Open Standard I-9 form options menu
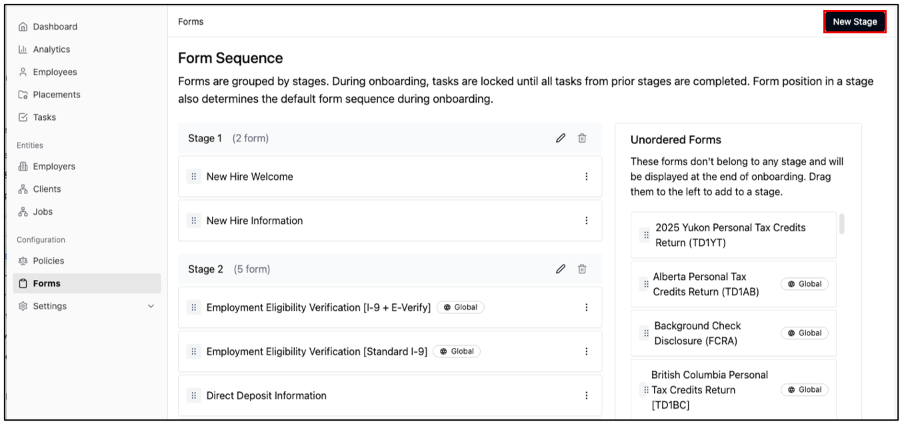This screenshot has width=904, height=426. 586,351
